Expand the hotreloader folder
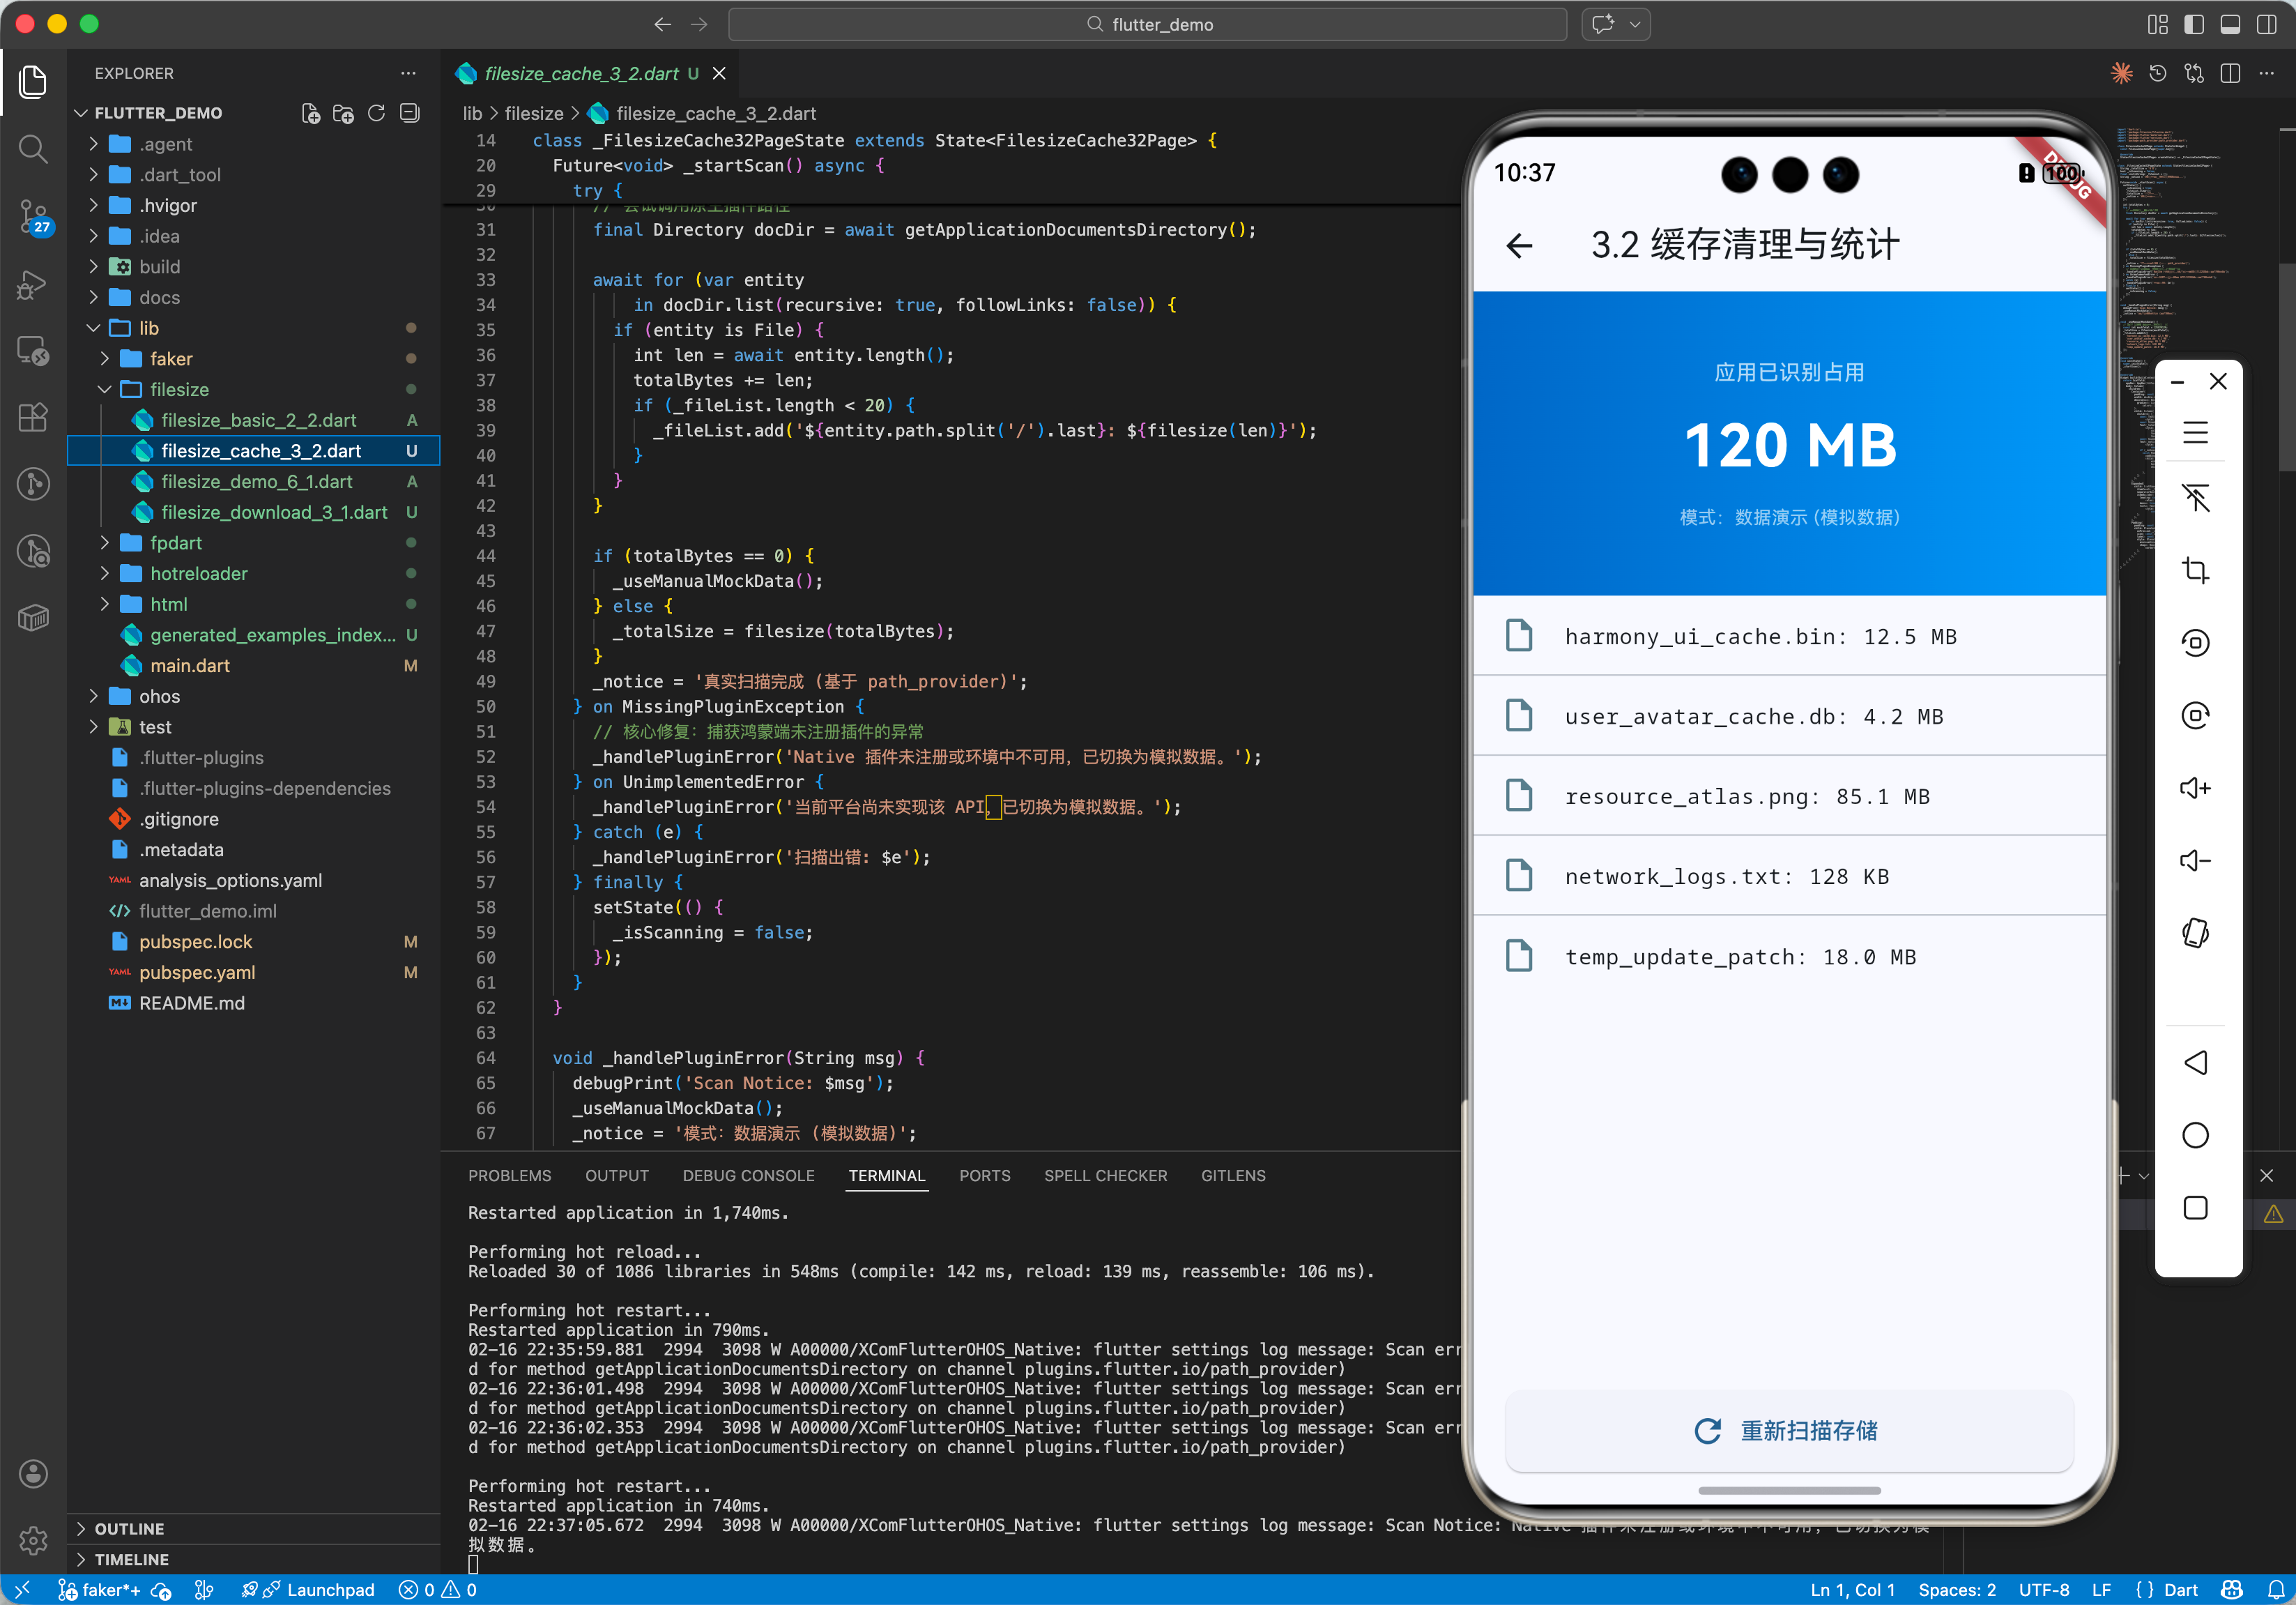Screen dimensions: 2296x1605 coord(198,573)
